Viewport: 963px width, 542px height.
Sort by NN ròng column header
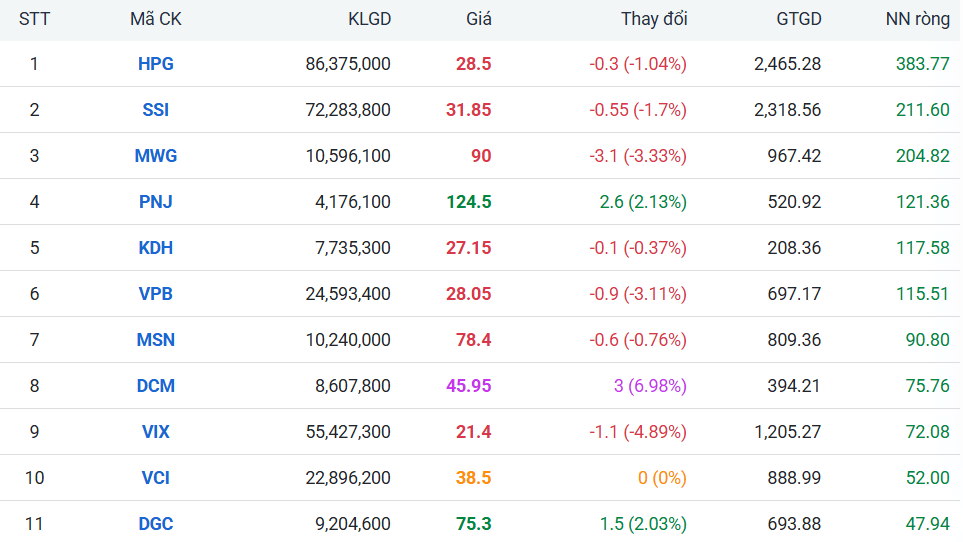click(918, 19)
